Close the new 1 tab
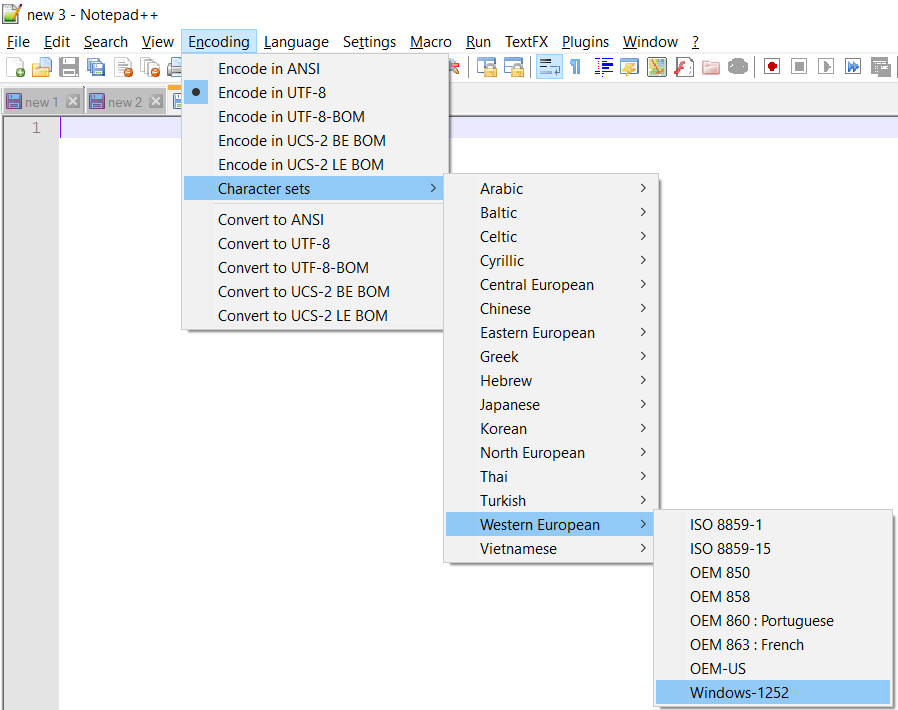The image size is (898, 710). [73, 101]
